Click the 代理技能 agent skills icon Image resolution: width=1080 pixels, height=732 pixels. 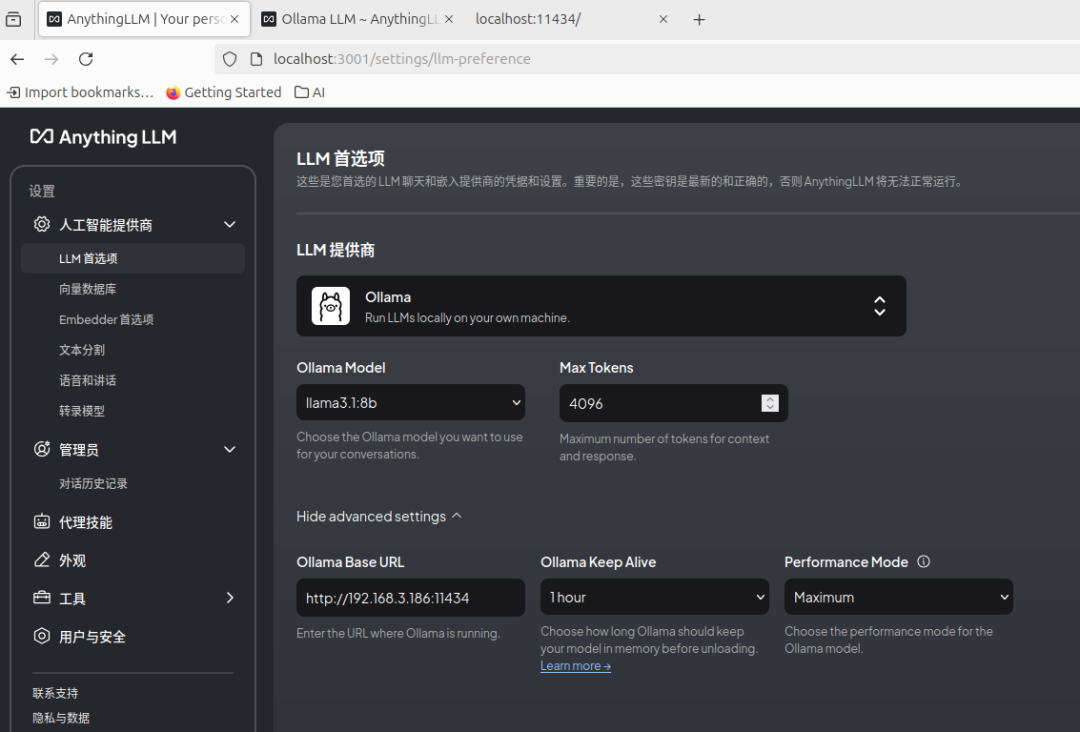click(42, 522)
